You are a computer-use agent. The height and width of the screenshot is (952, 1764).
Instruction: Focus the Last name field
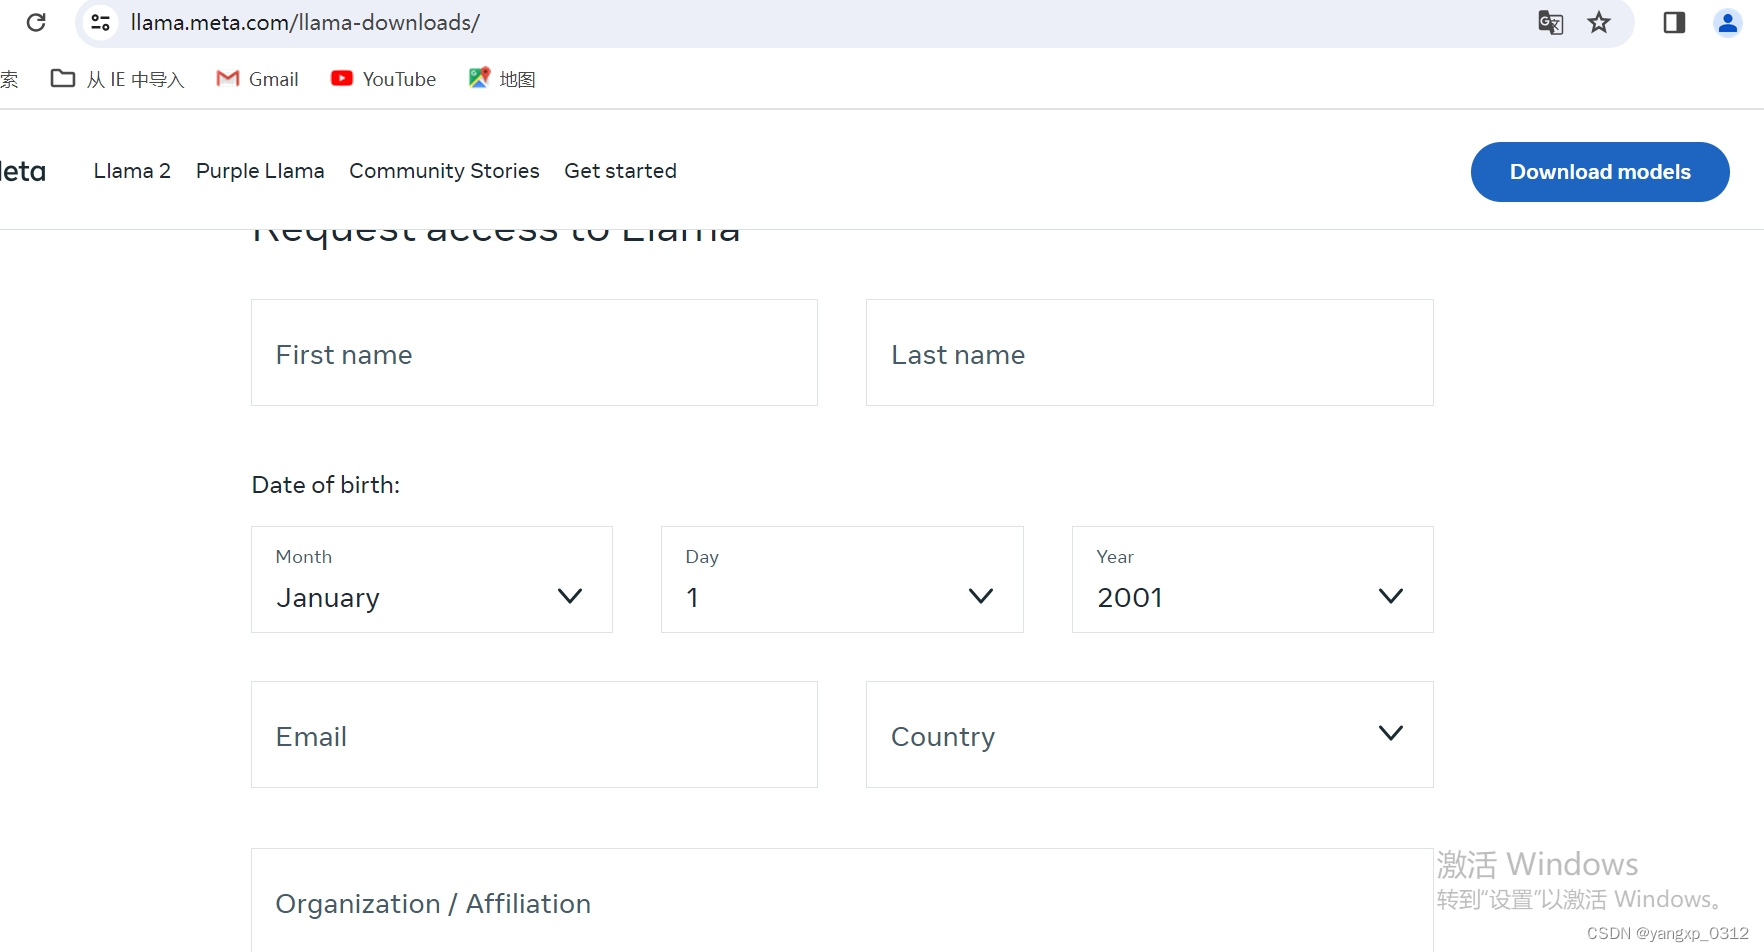[1149, 353]
